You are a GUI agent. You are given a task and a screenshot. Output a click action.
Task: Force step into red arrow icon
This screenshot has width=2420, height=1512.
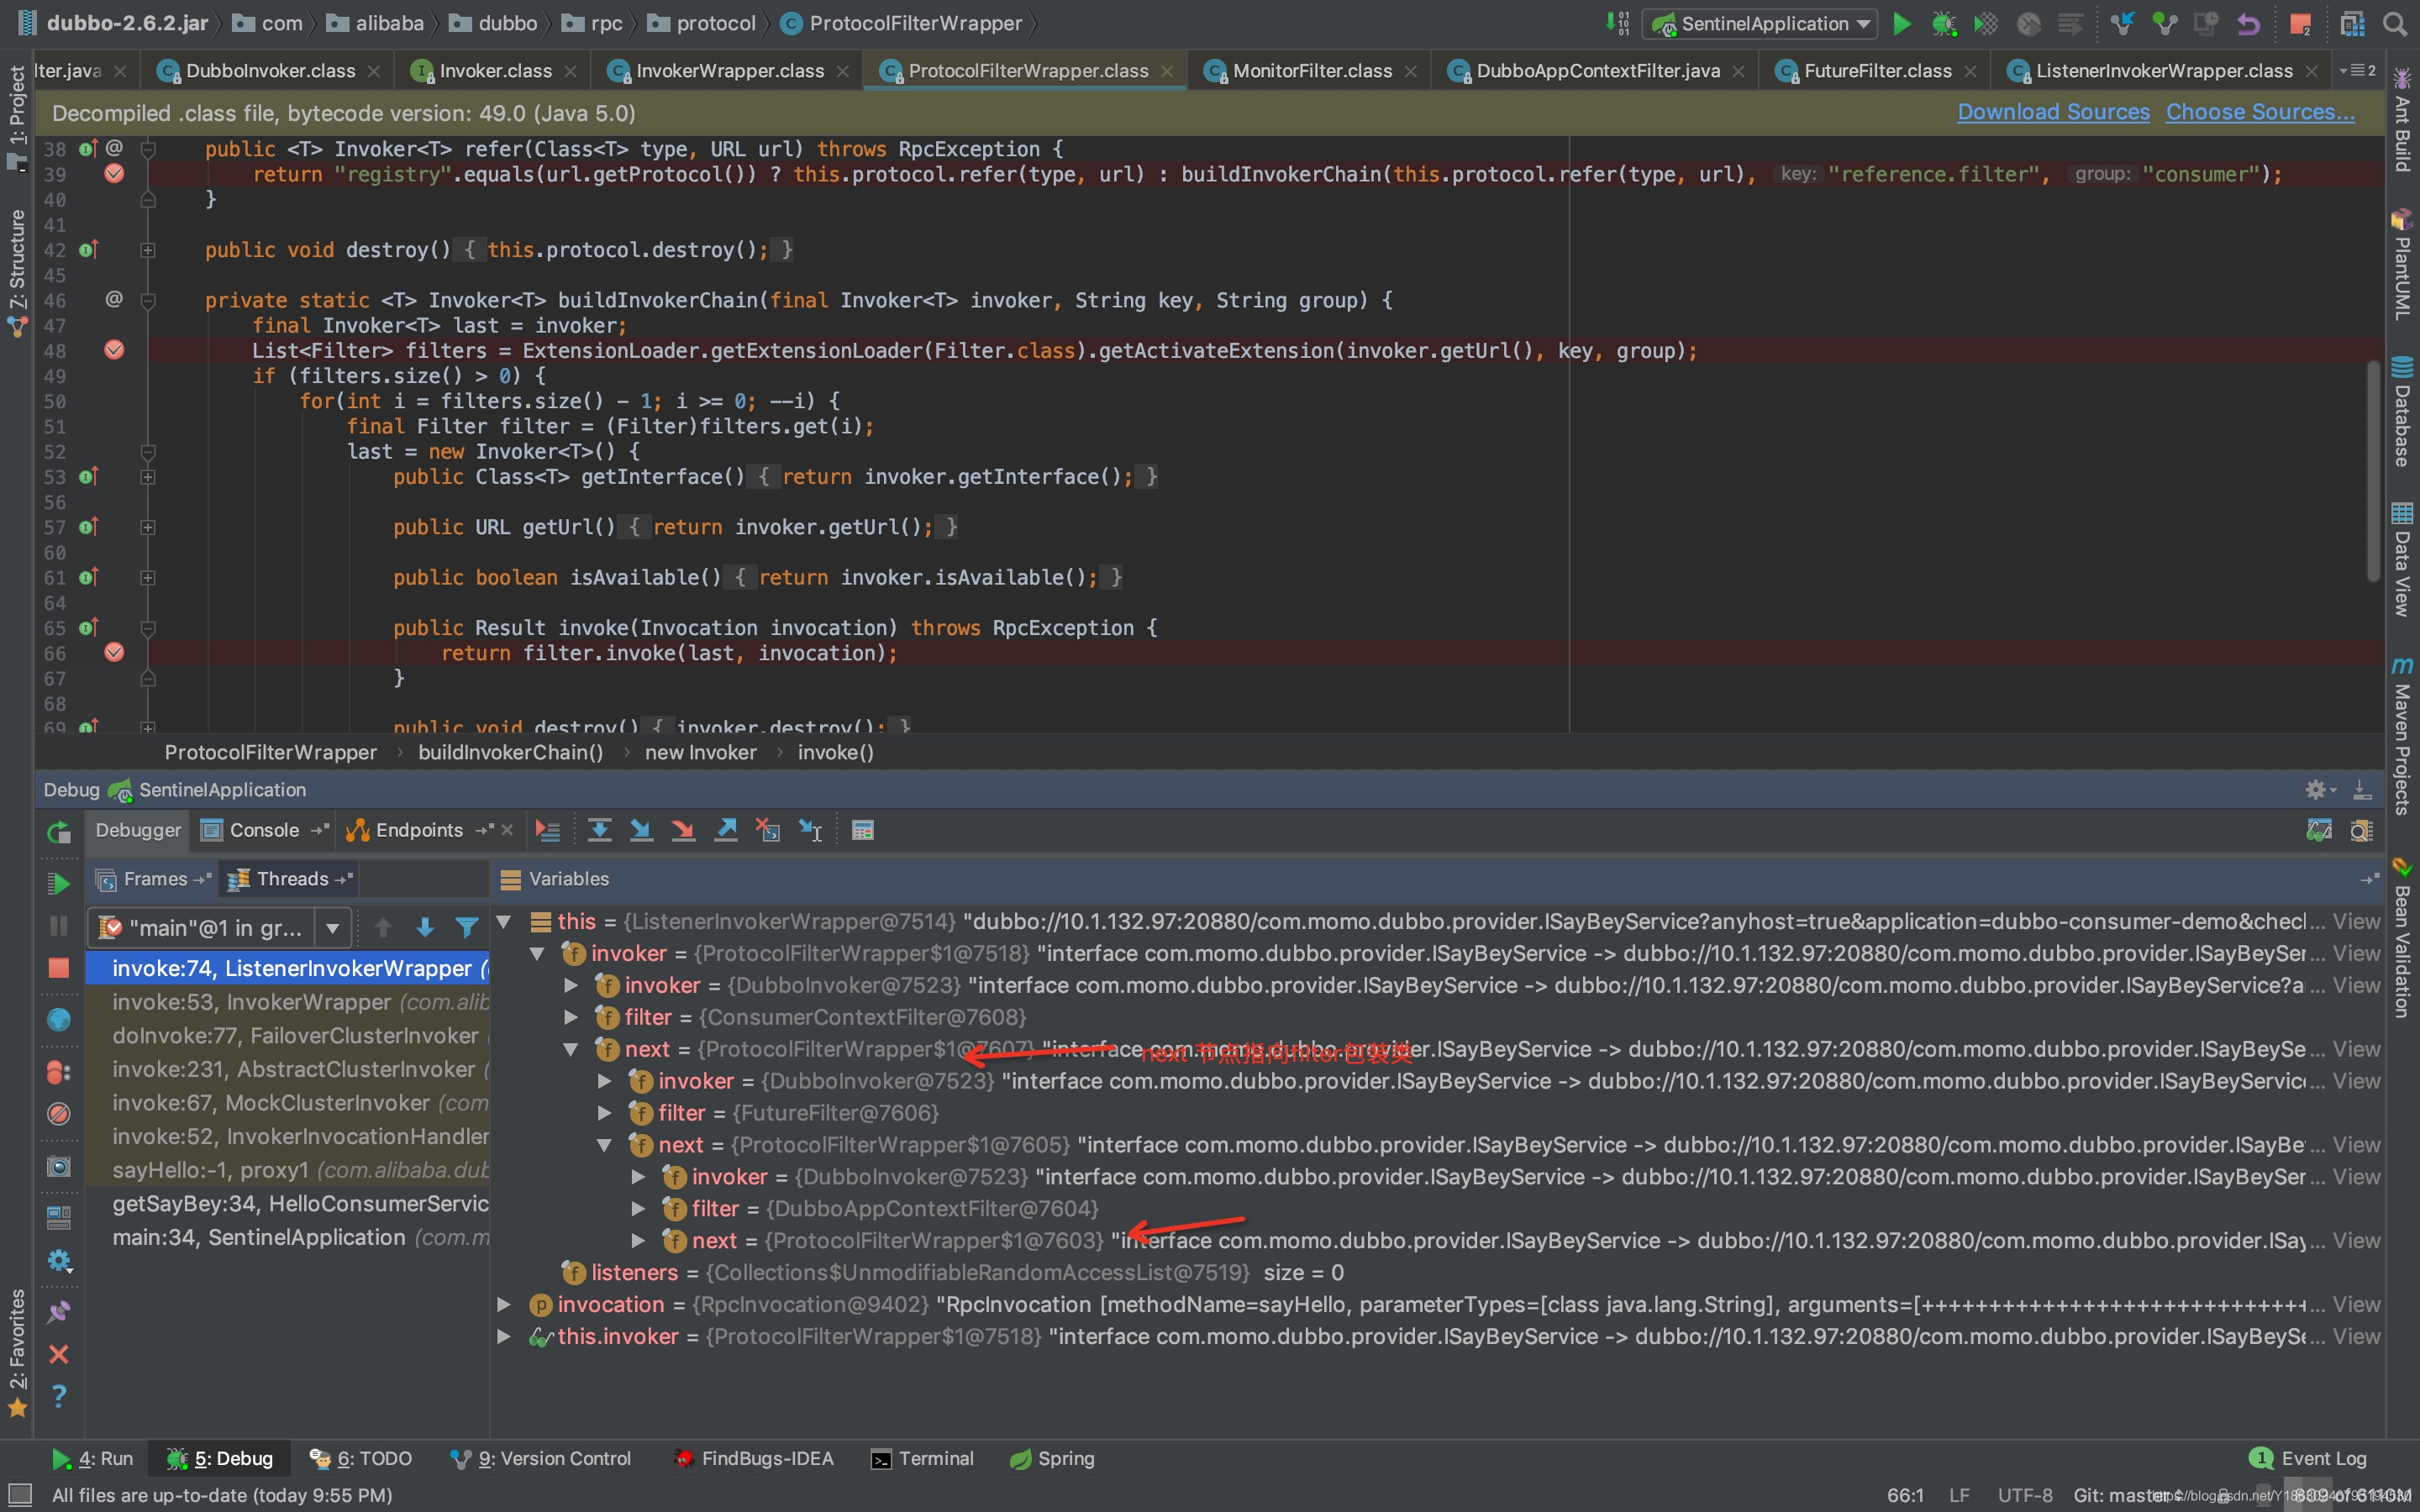pos(683,830)
